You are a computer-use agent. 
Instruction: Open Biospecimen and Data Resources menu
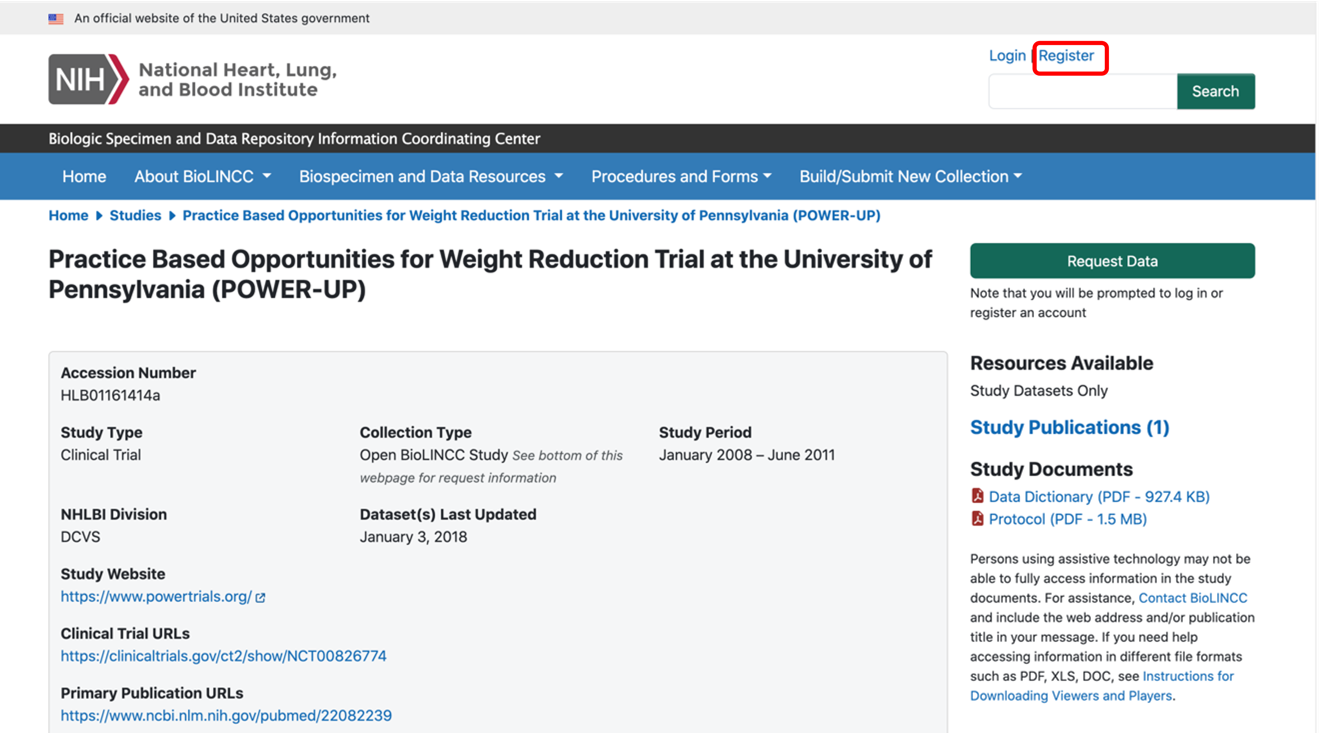(x=430, y=176)
